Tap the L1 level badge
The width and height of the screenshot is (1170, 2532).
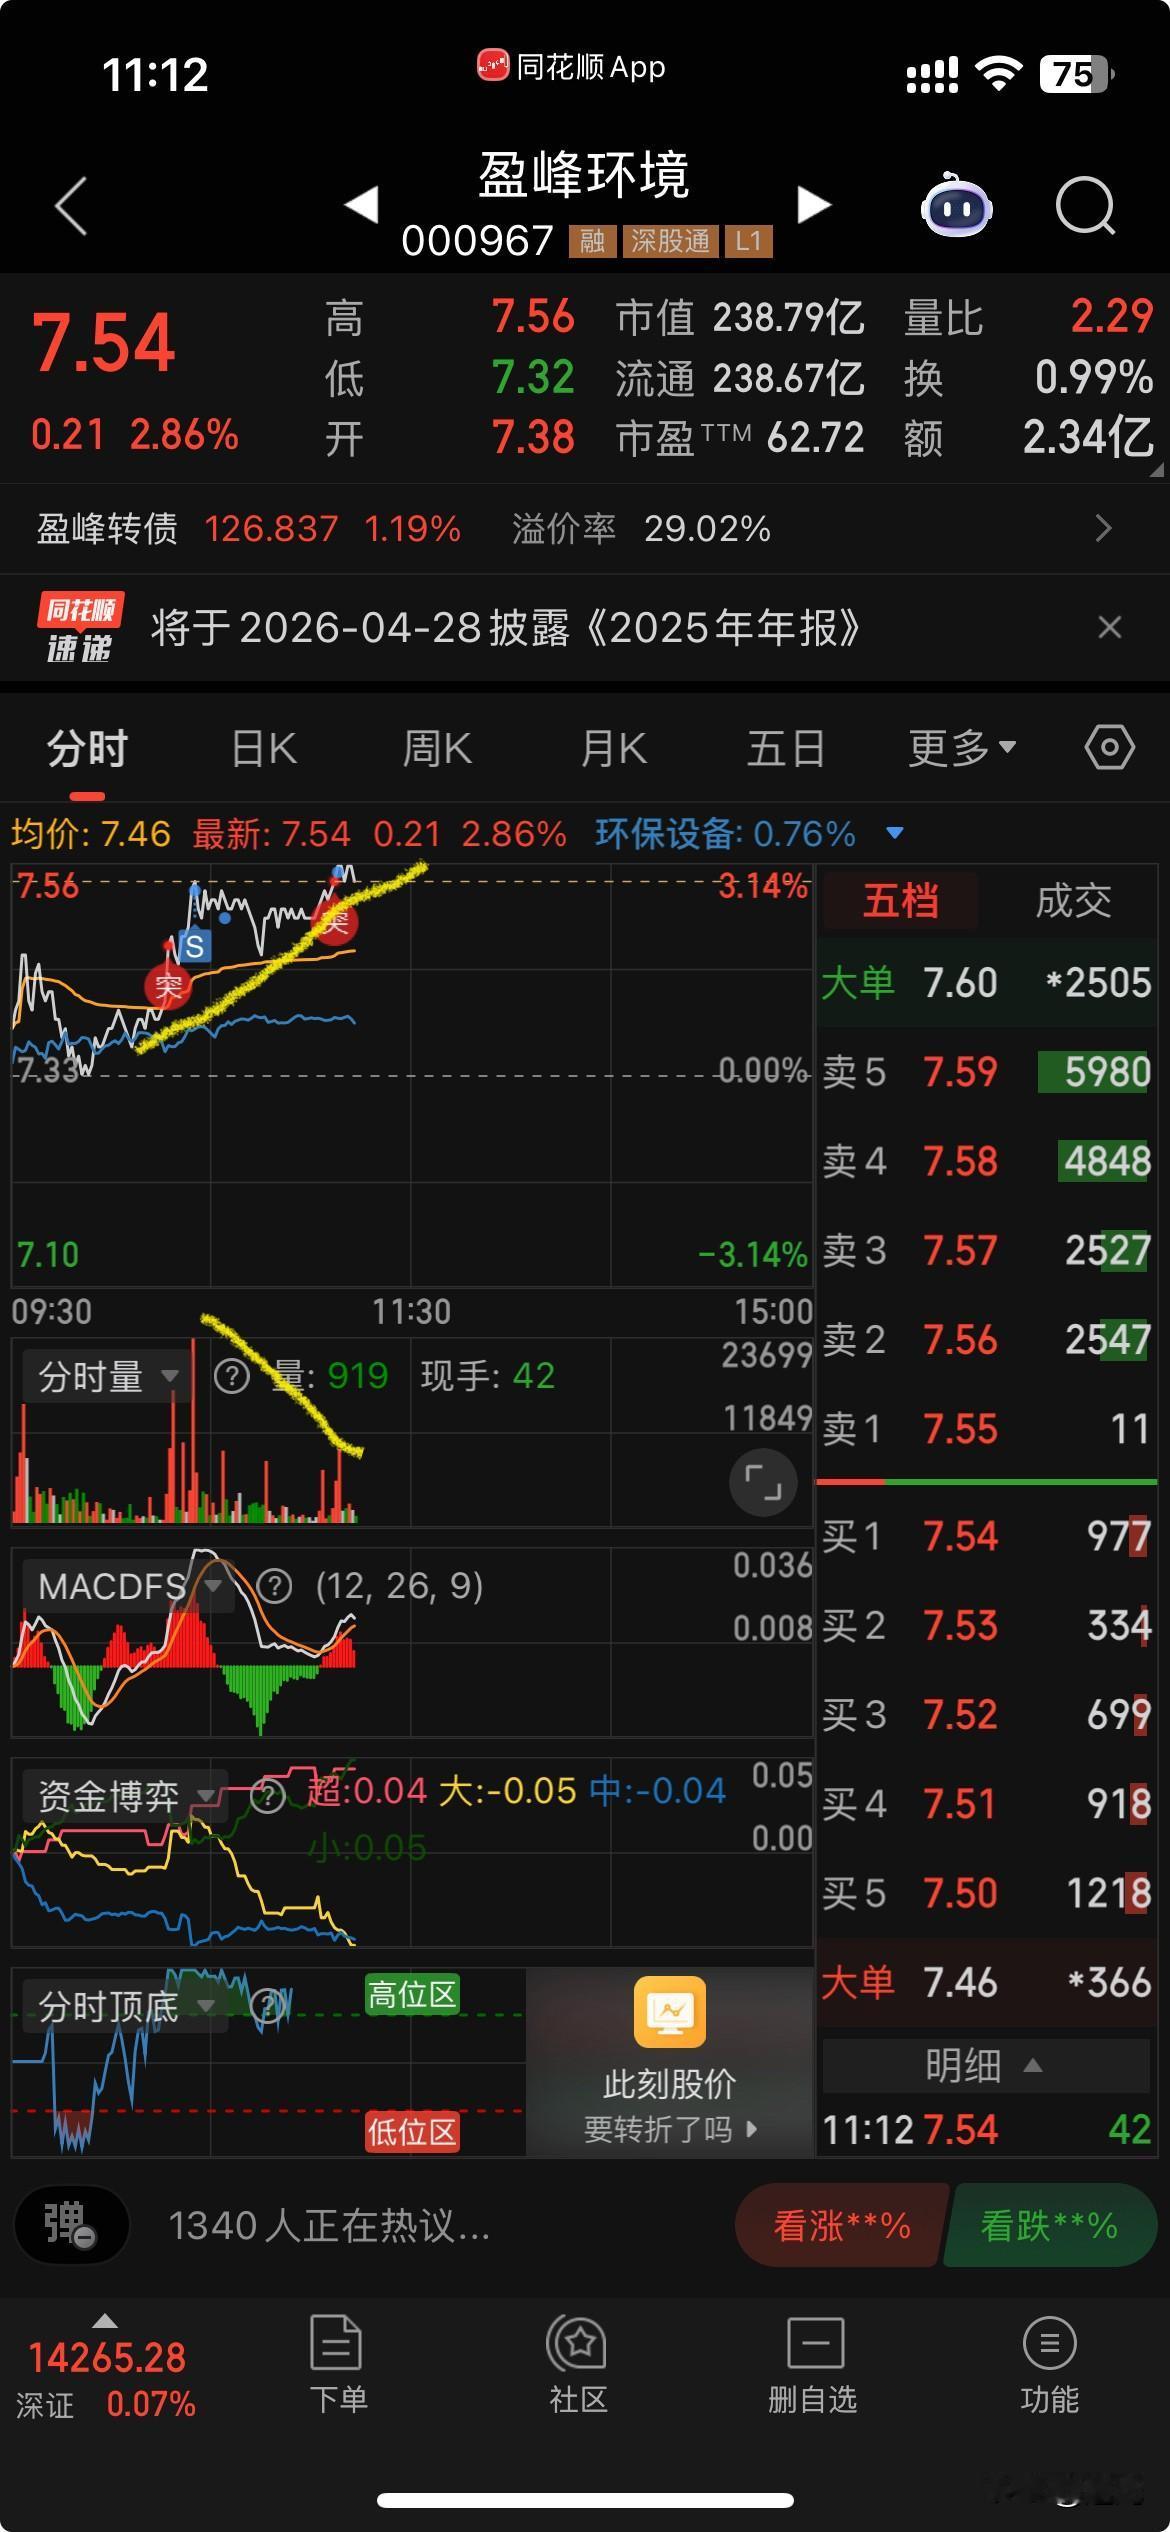(748, 241)
